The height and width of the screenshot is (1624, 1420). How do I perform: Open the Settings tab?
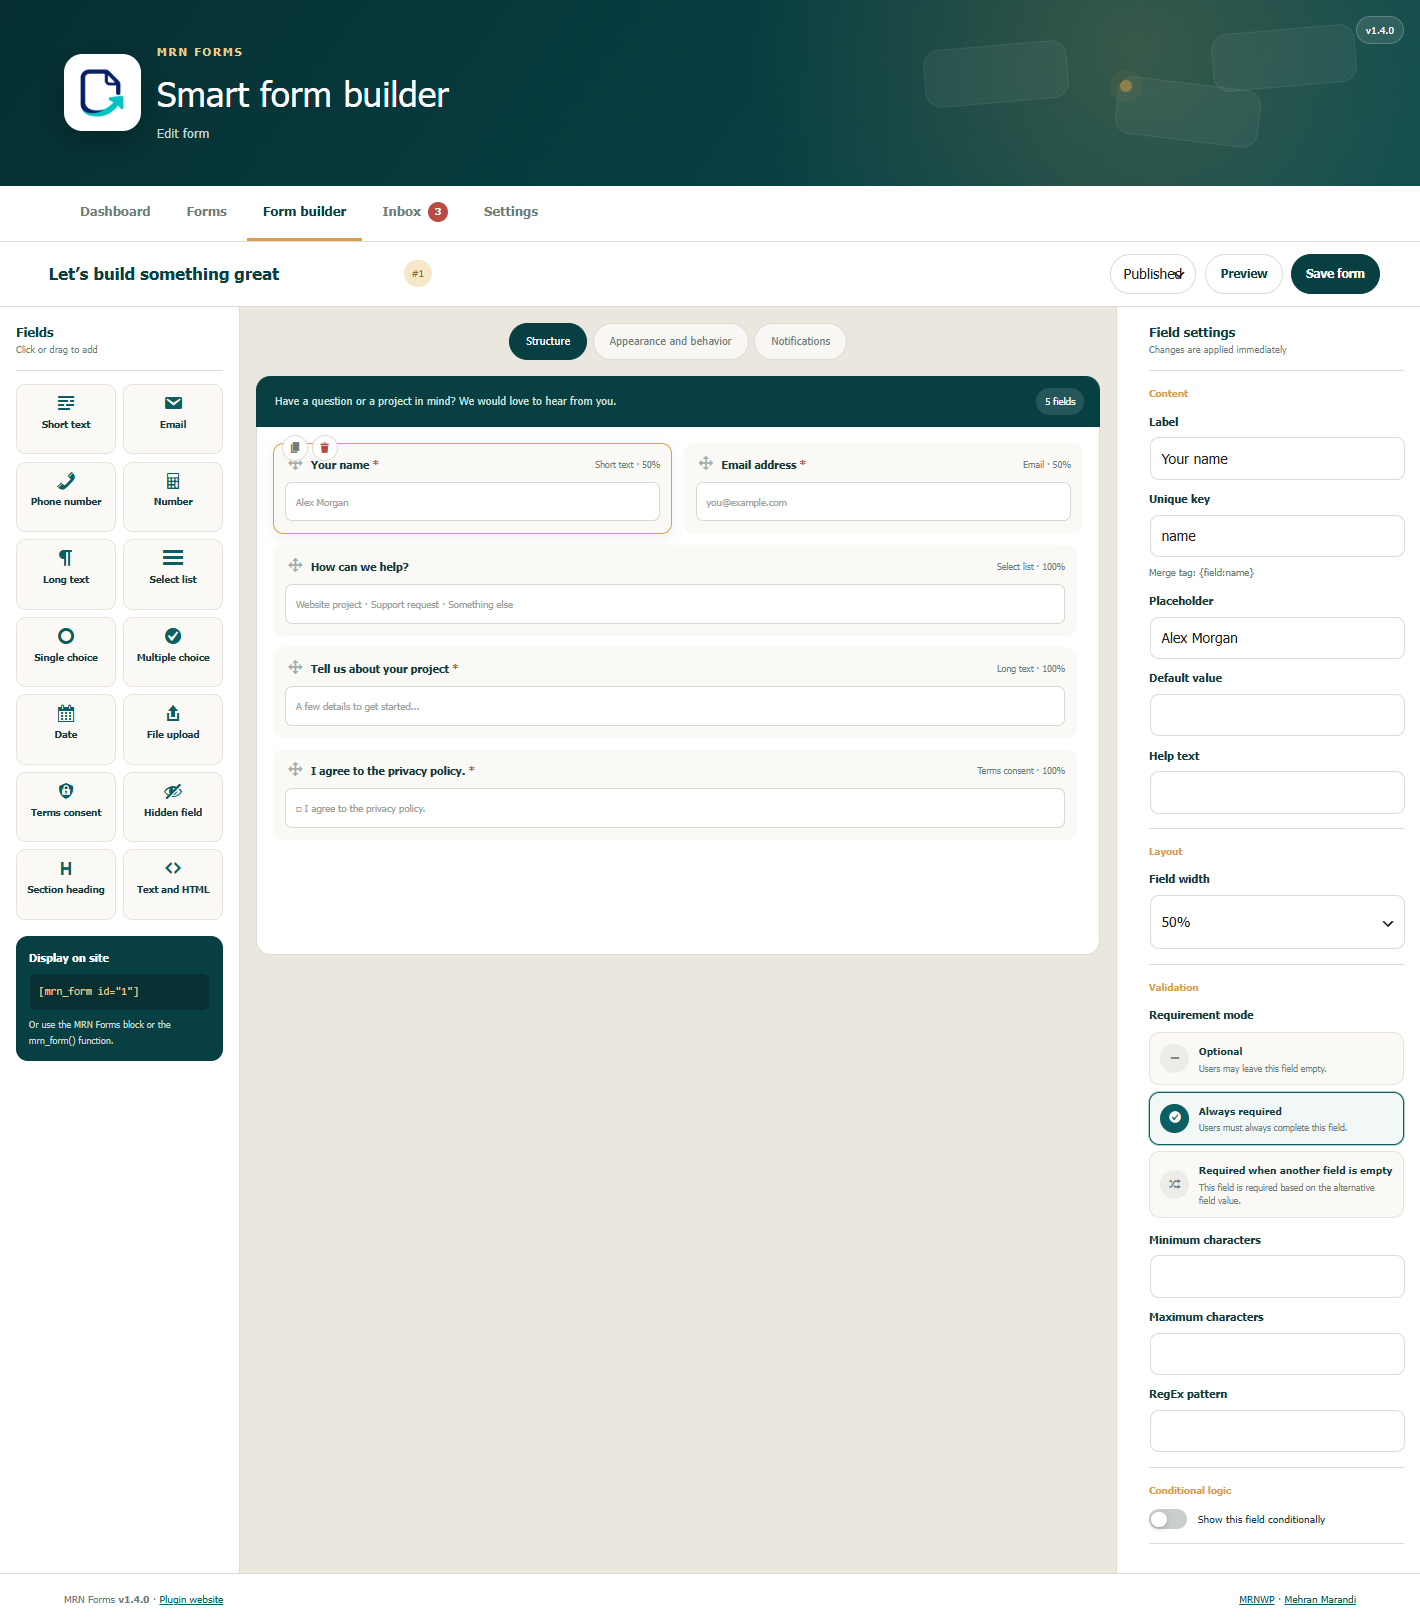coord(511,212)
